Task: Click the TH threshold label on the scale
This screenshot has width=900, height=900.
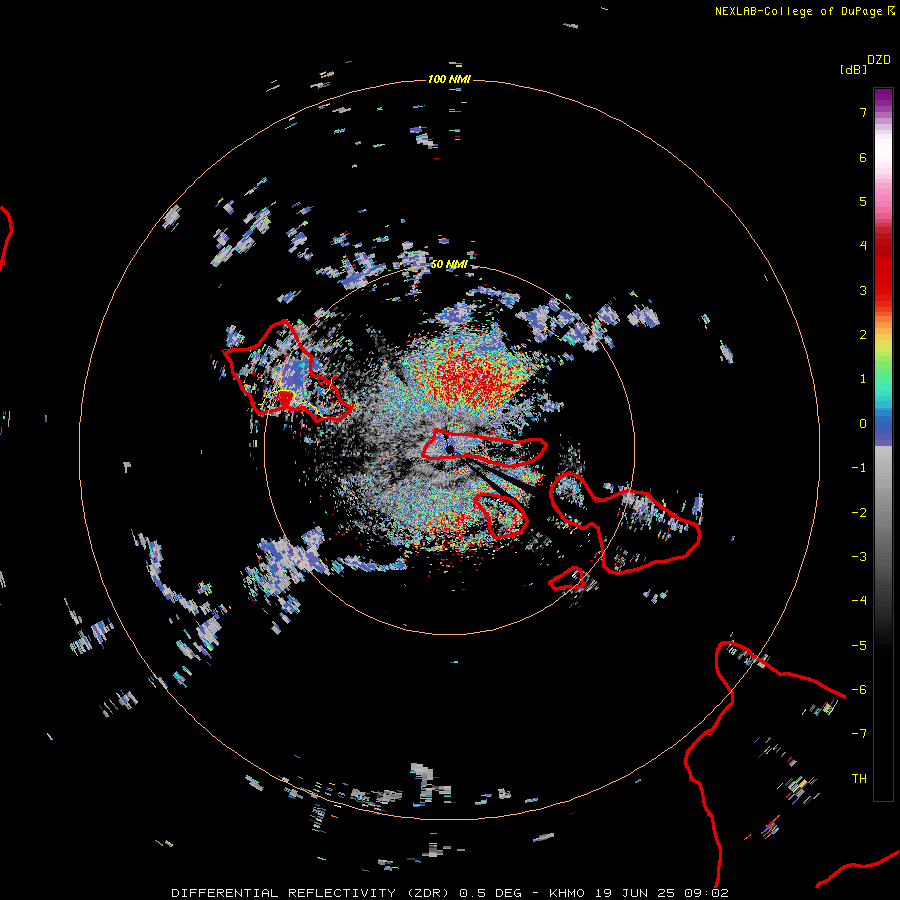Action: 859,779
